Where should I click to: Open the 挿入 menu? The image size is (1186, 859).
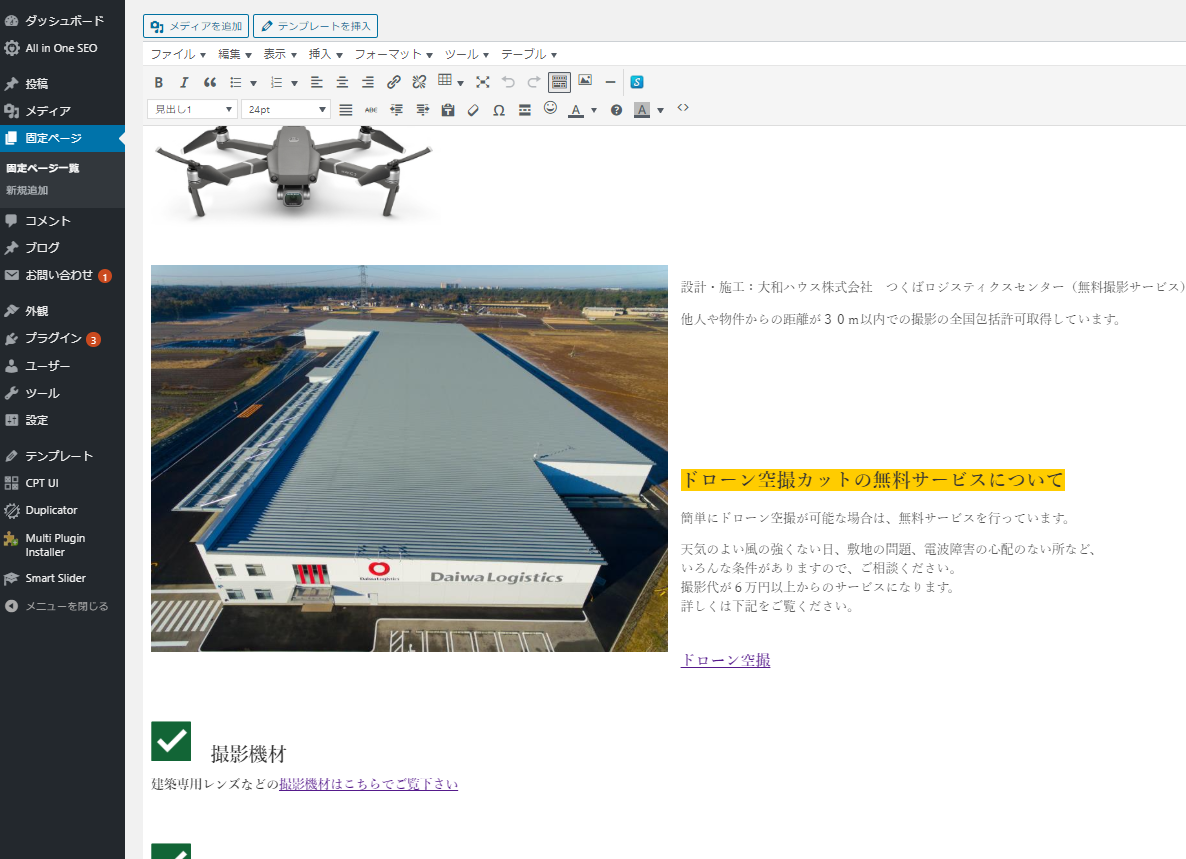tap(325, 54)
